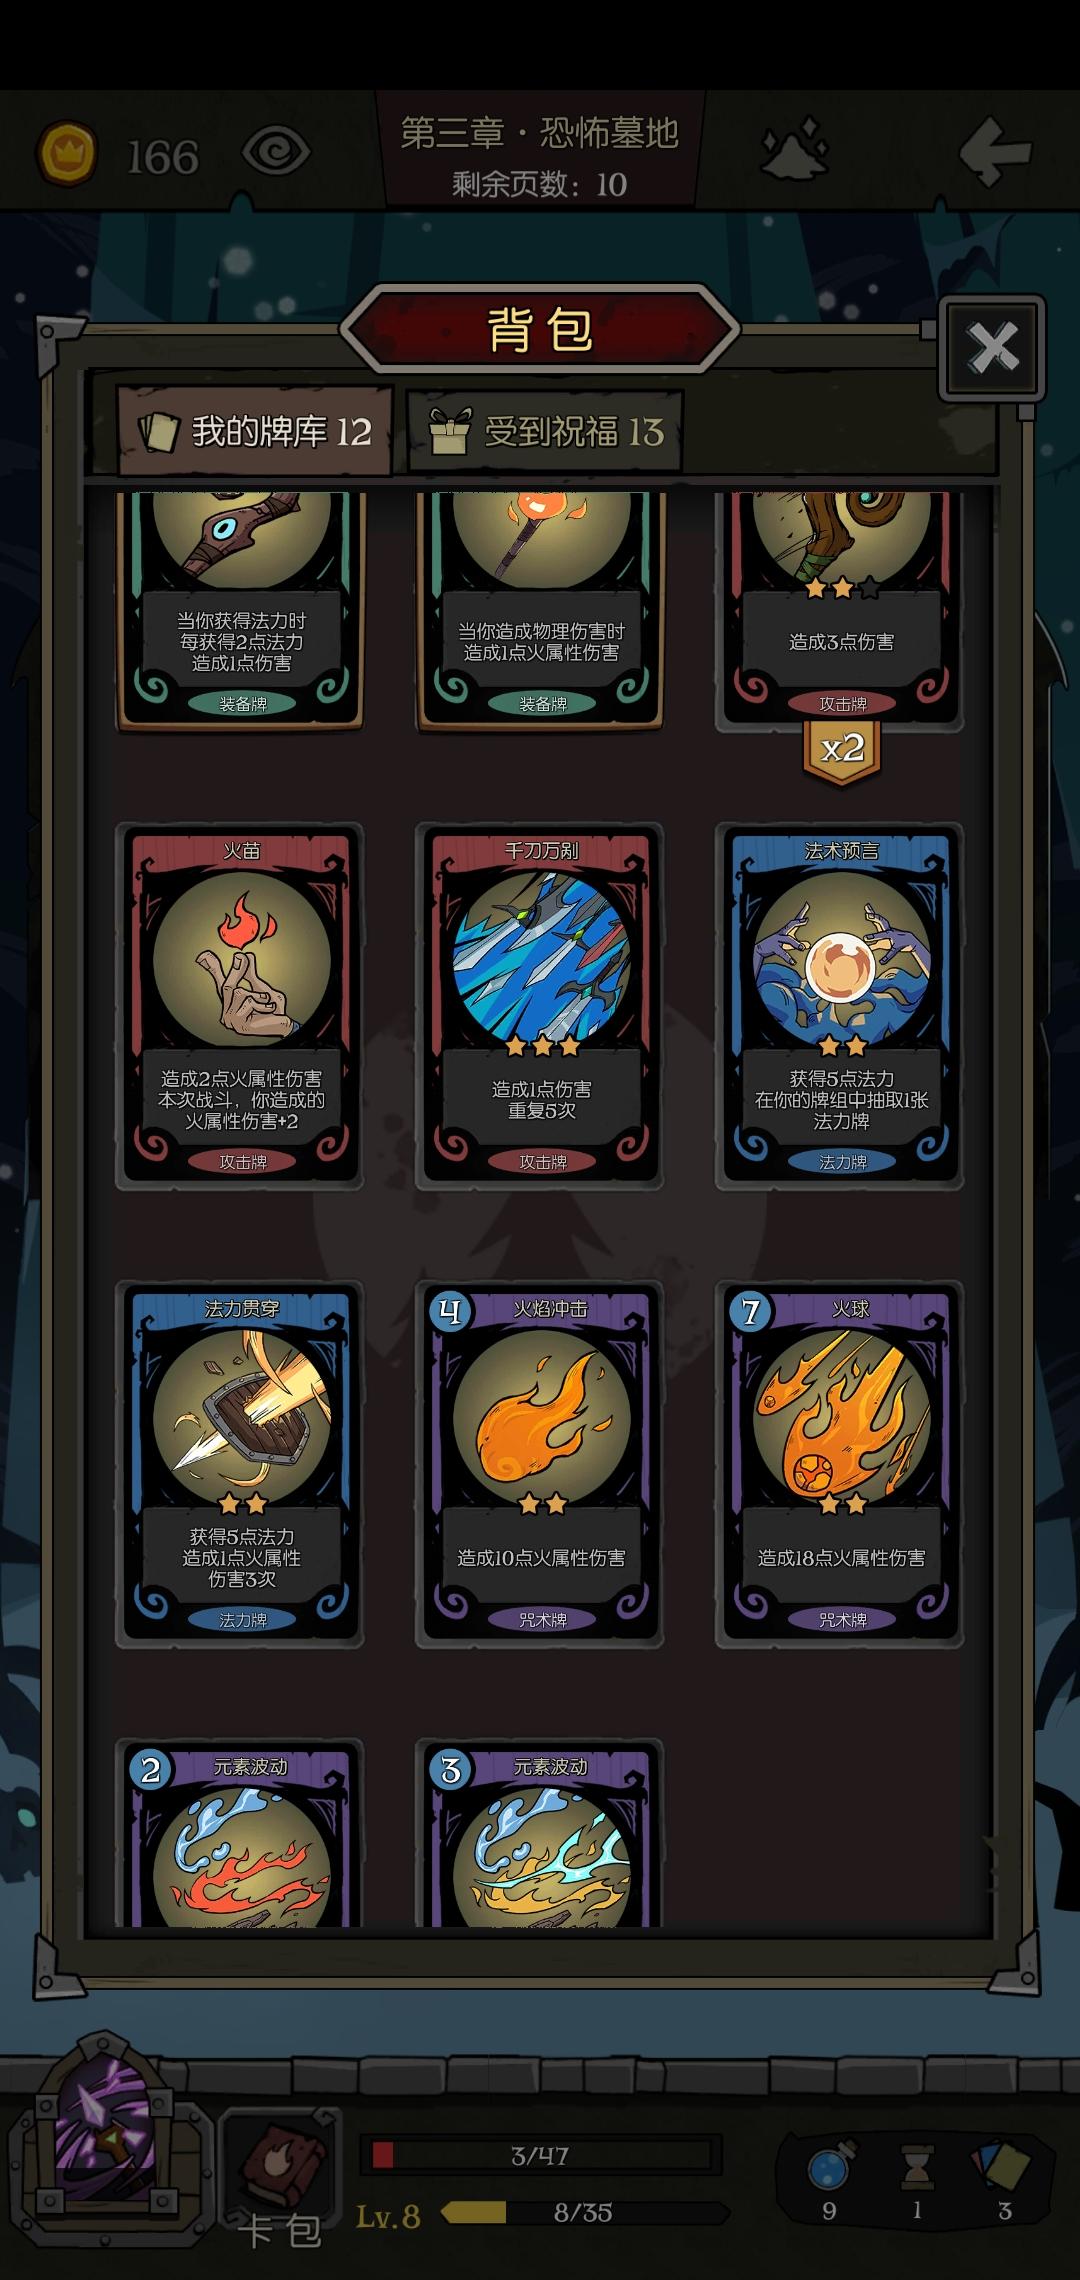Close the 背包 backpack panel

click(992, 348)
